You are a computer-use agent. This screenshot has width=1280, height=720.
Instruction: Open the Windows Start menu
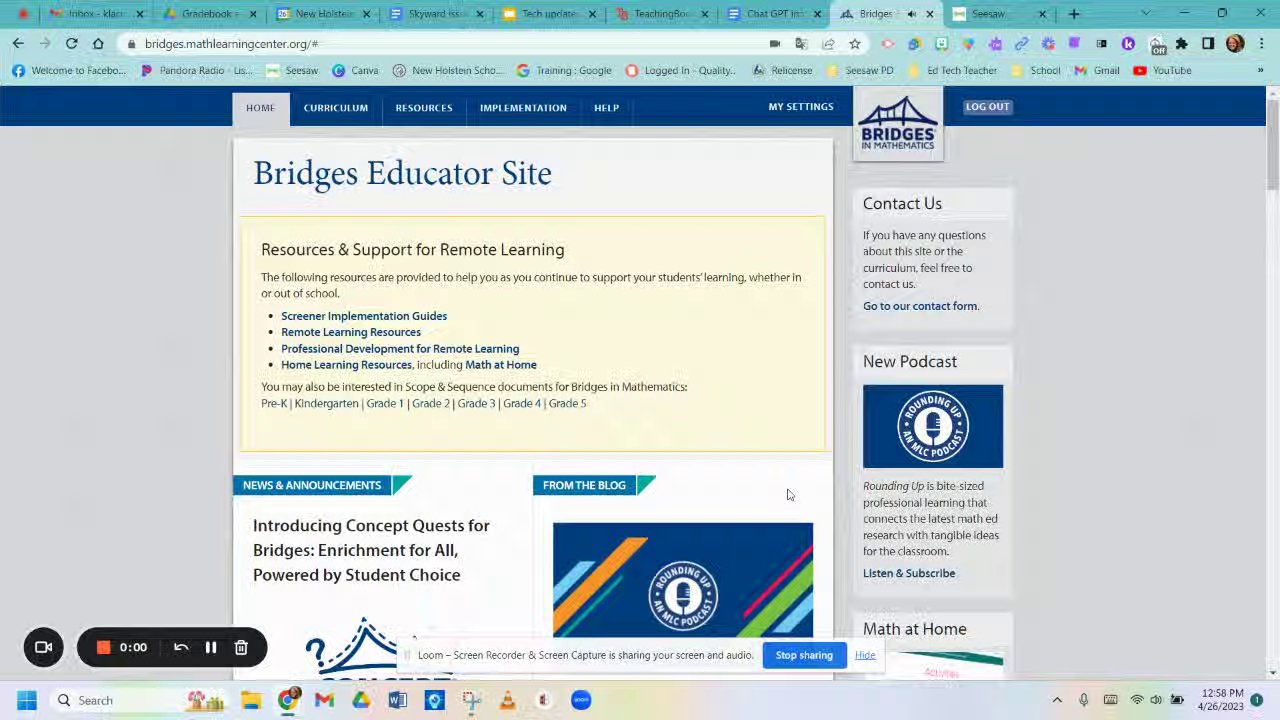point(27,700)
